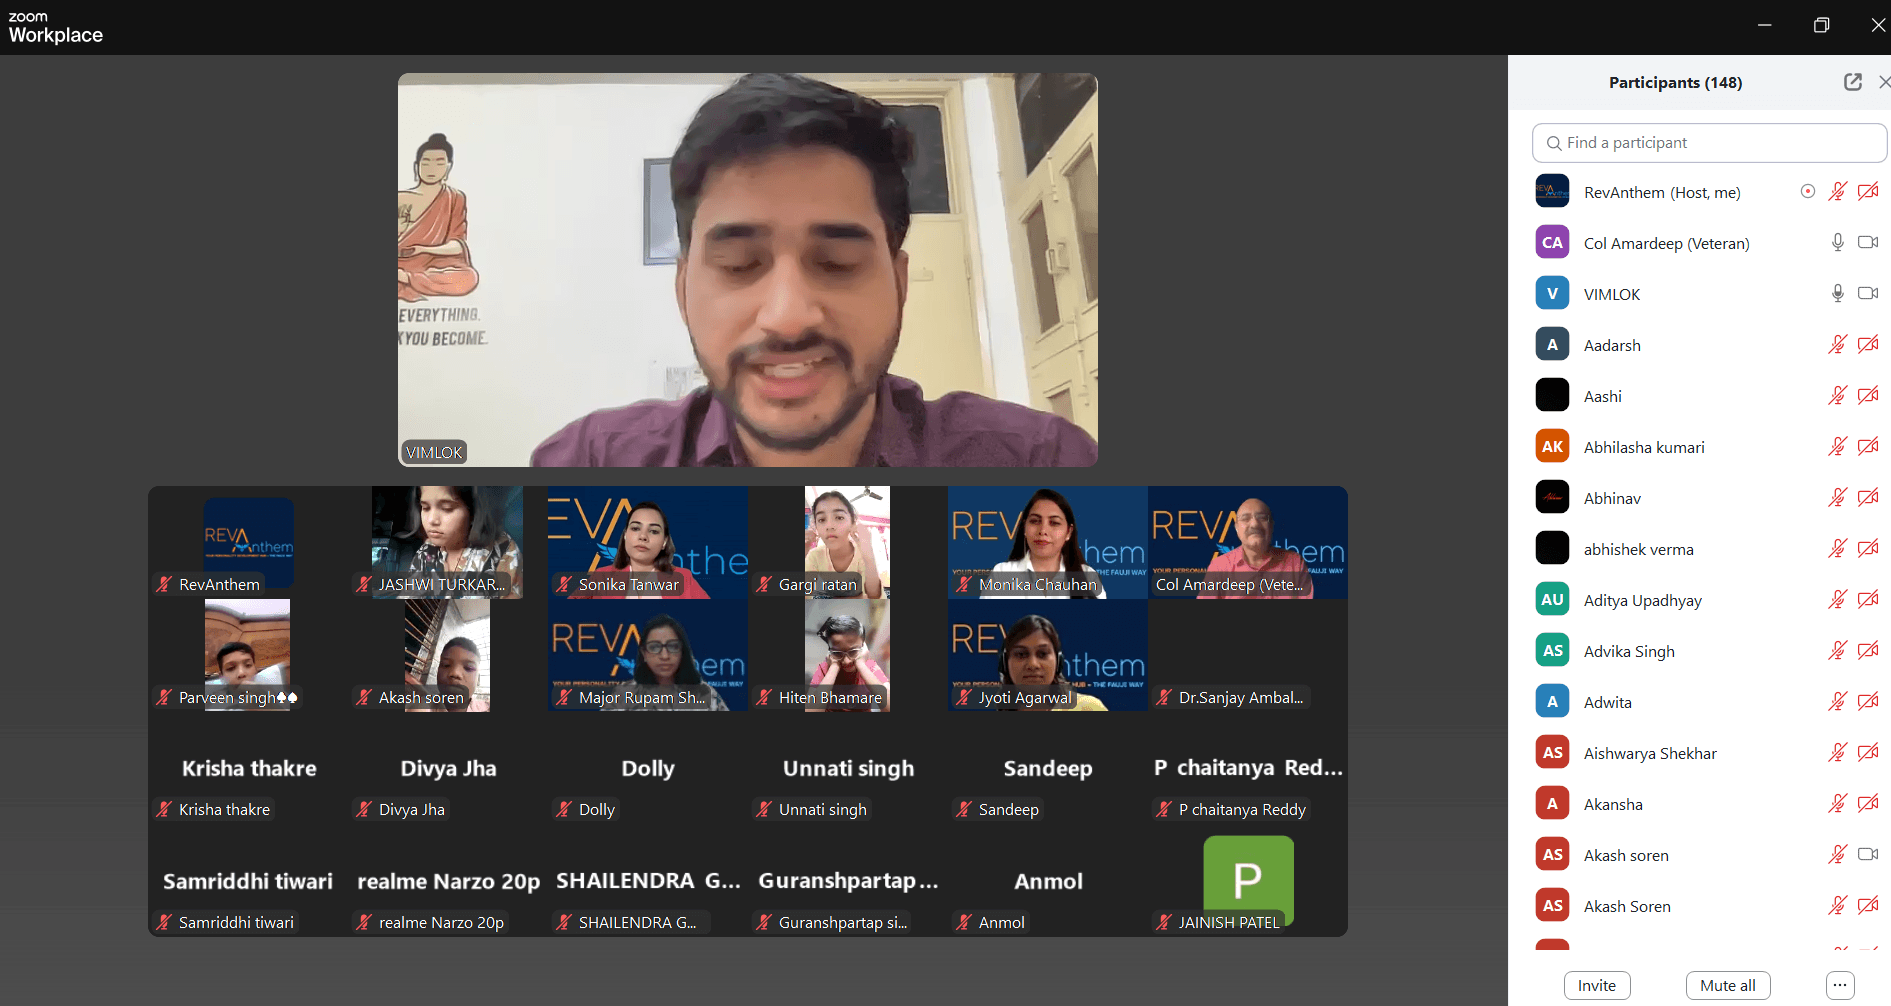Click Sonika Tanwar's video thumbnail
Screen dimensions: 1891x1006
click(x=647, y=541)
